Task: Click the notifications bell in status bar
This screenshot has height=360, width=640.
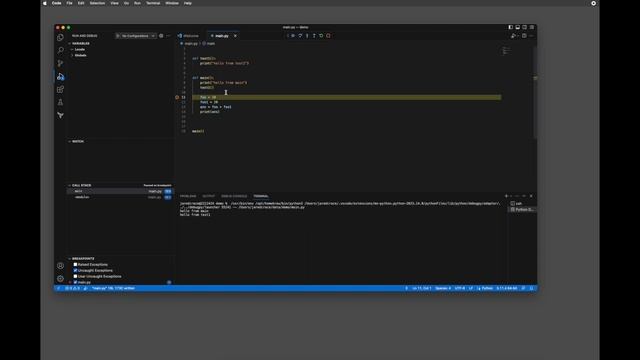Action: pos(531,289)
